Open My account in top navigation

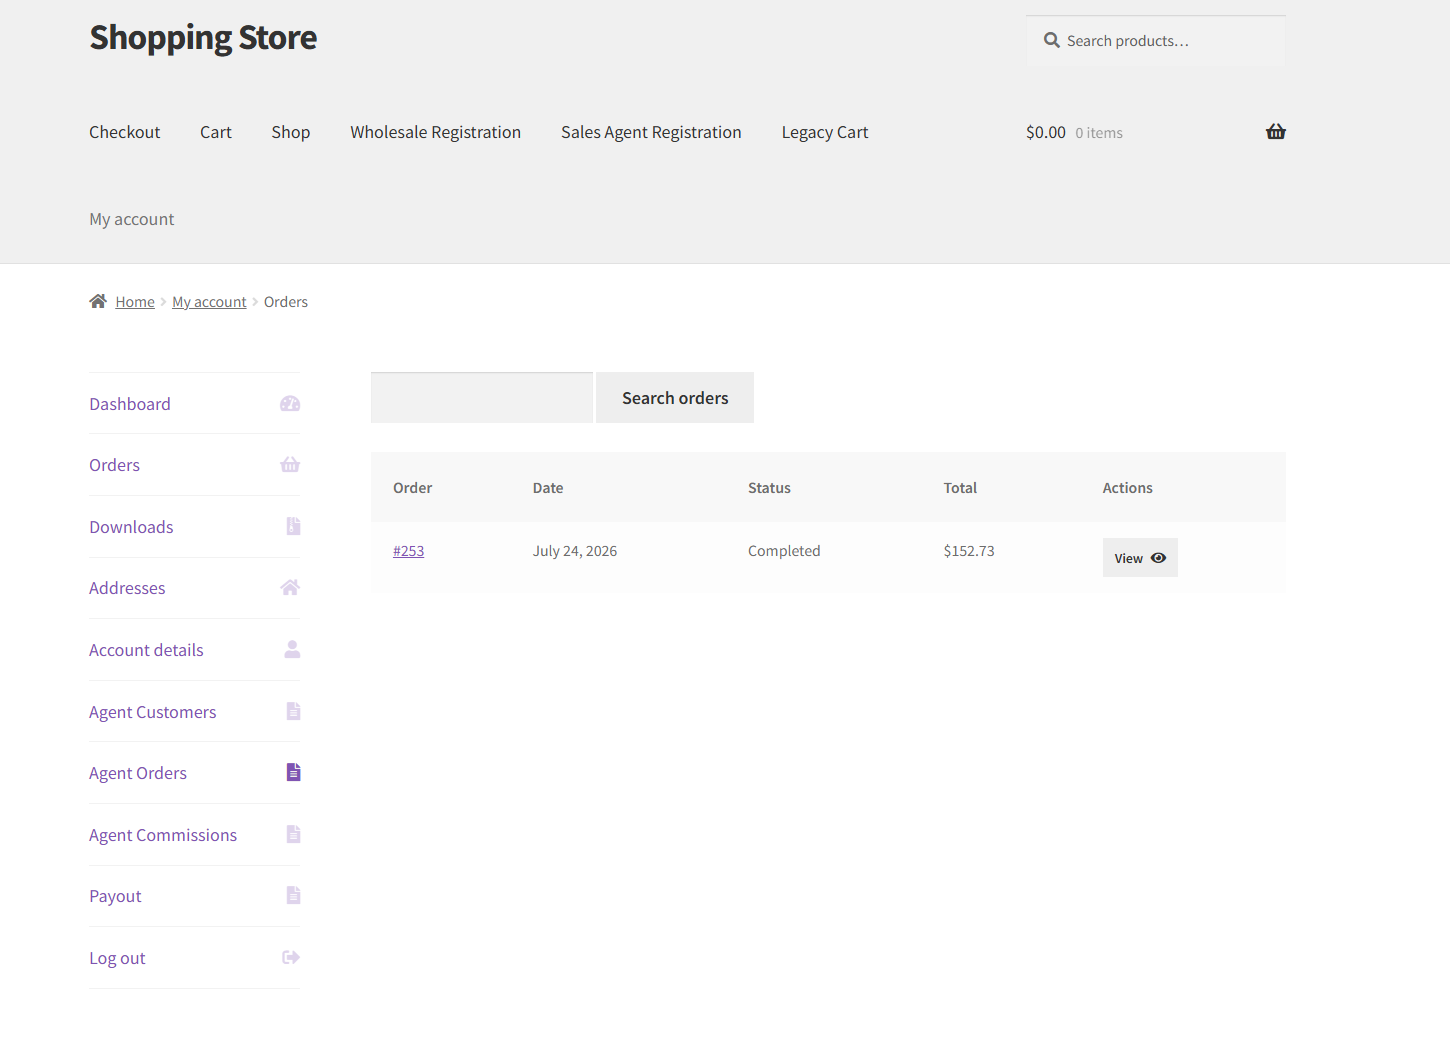coord(132,219)
